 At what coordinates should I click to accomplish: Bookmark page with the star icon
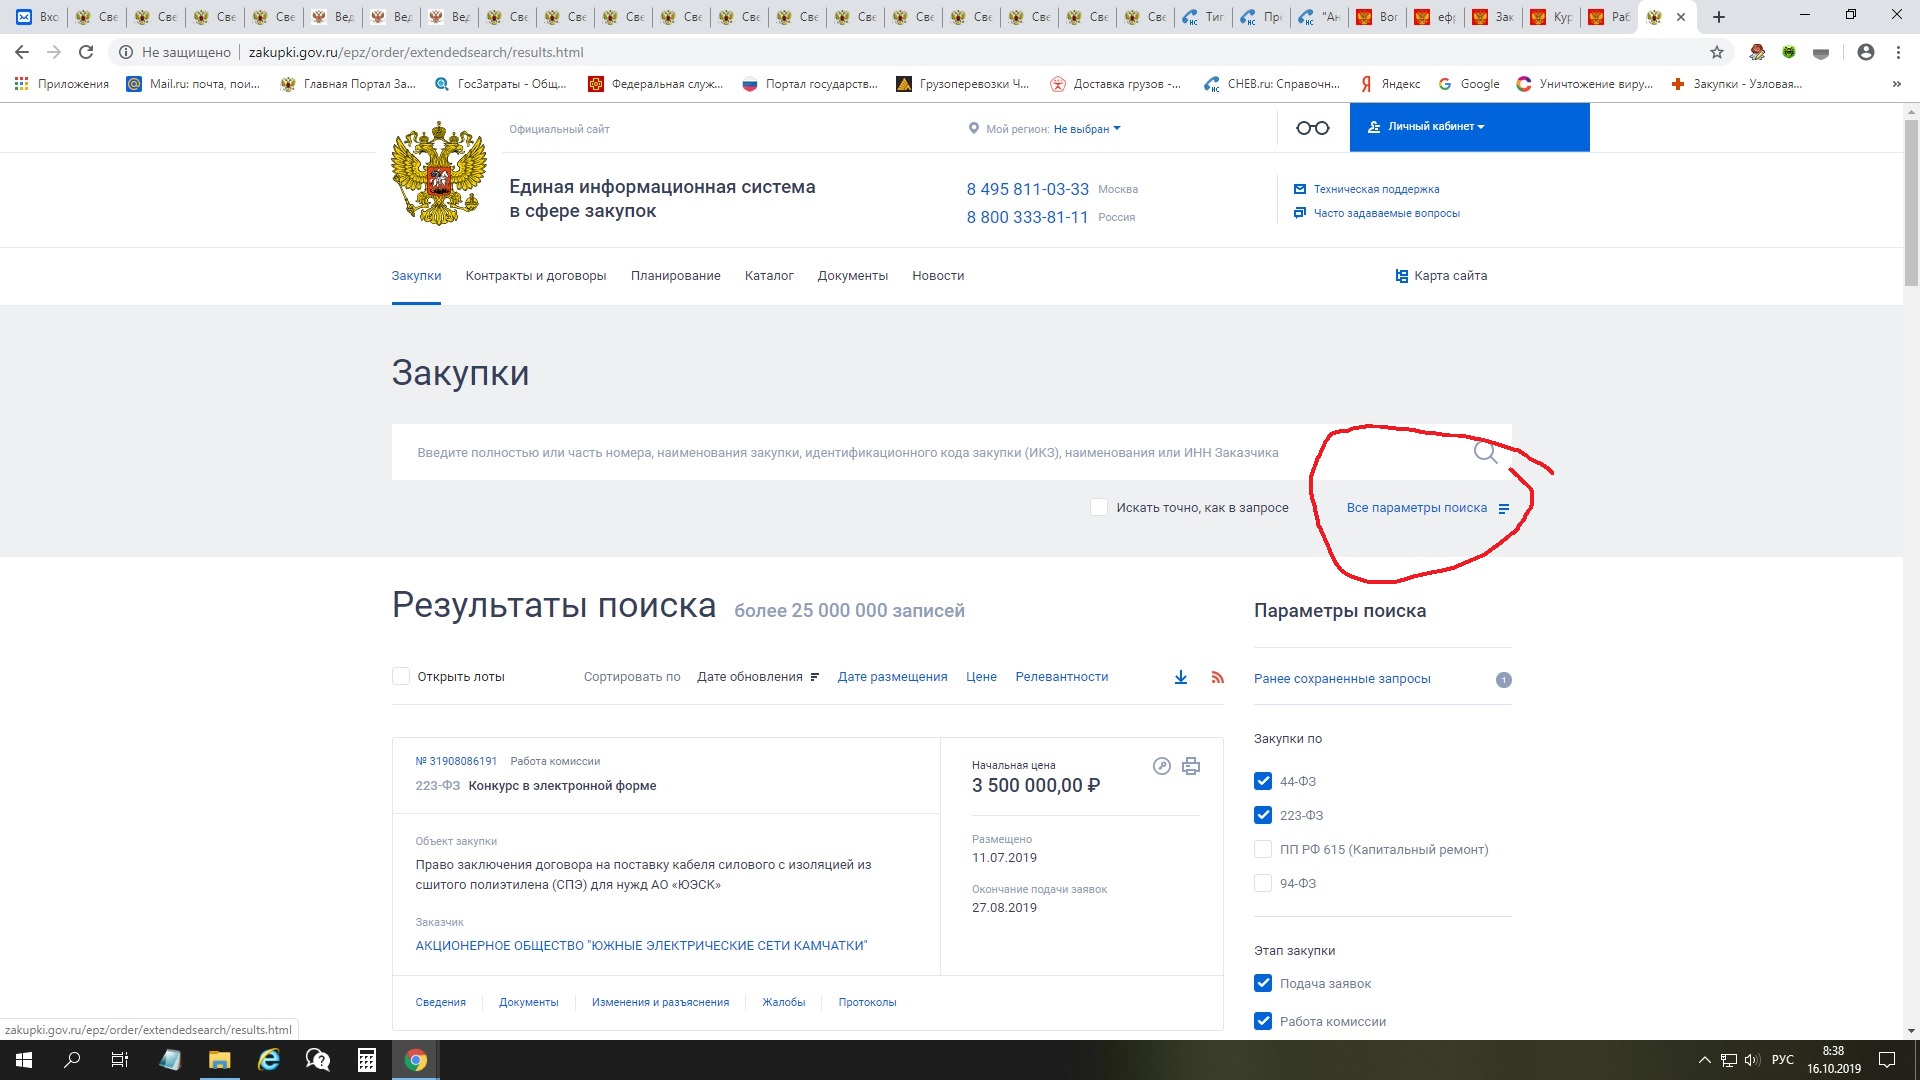click(x=1716, y=52)
